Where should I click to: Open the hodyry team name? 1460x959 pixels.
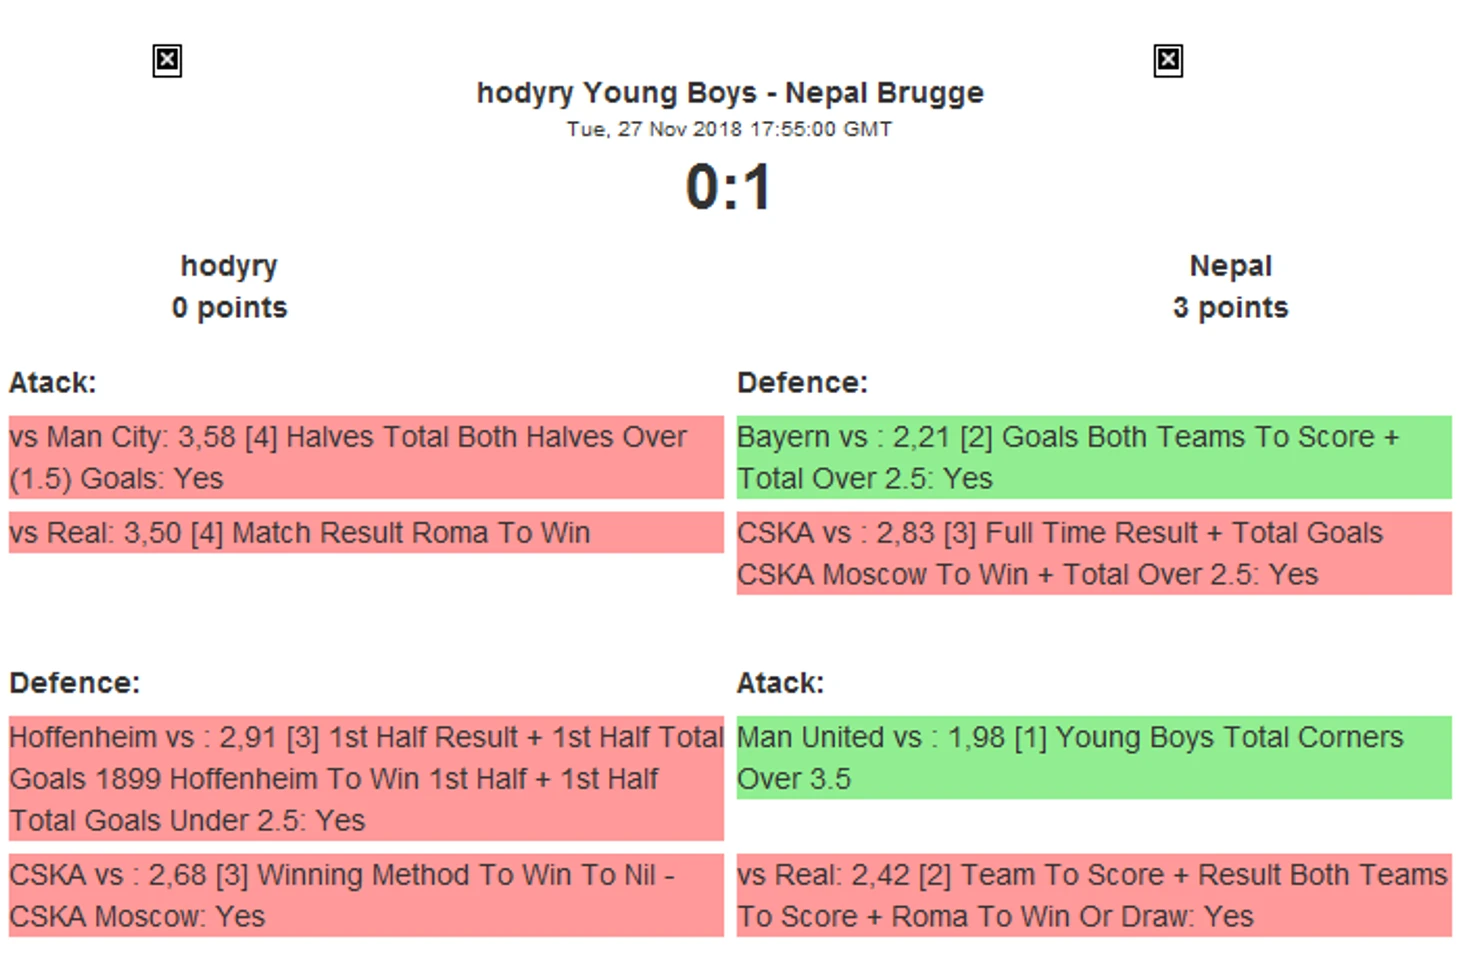click(229, 266)
